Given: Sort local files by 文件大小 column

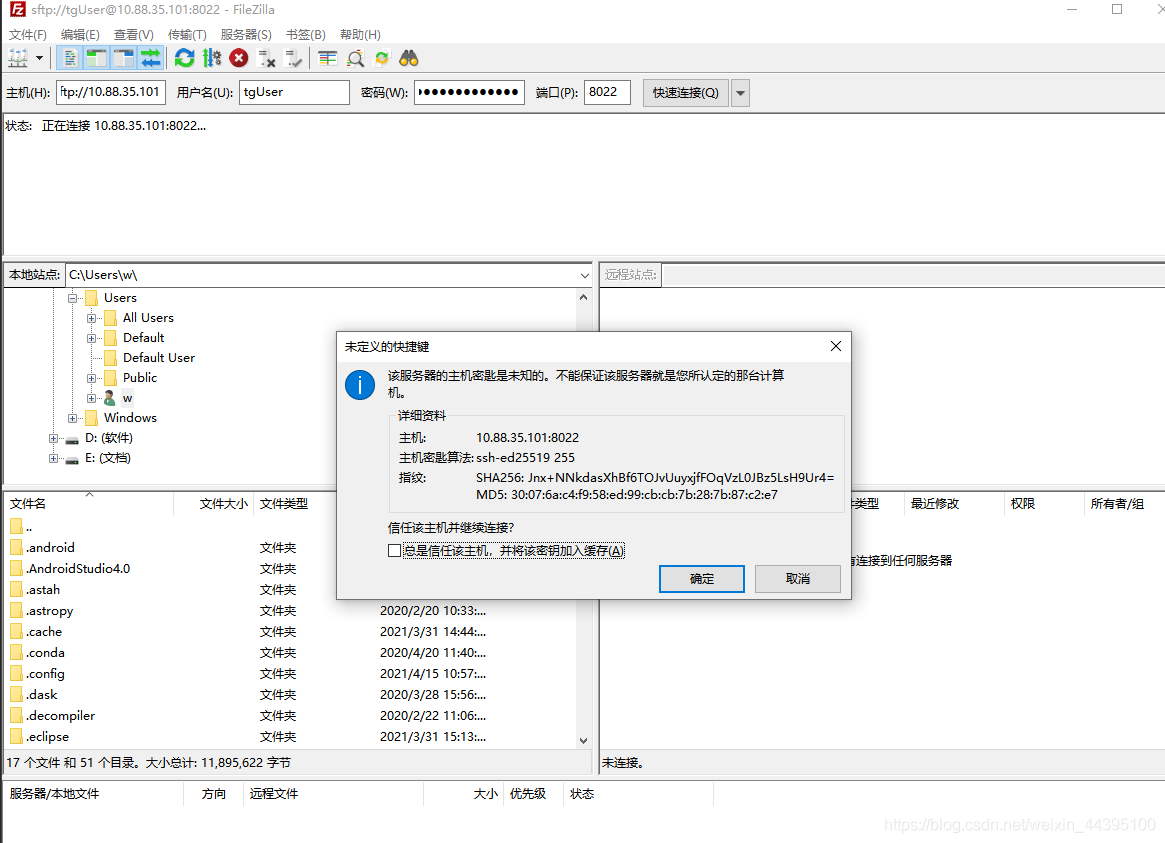Looking at the screenshot, I should 214,504.
